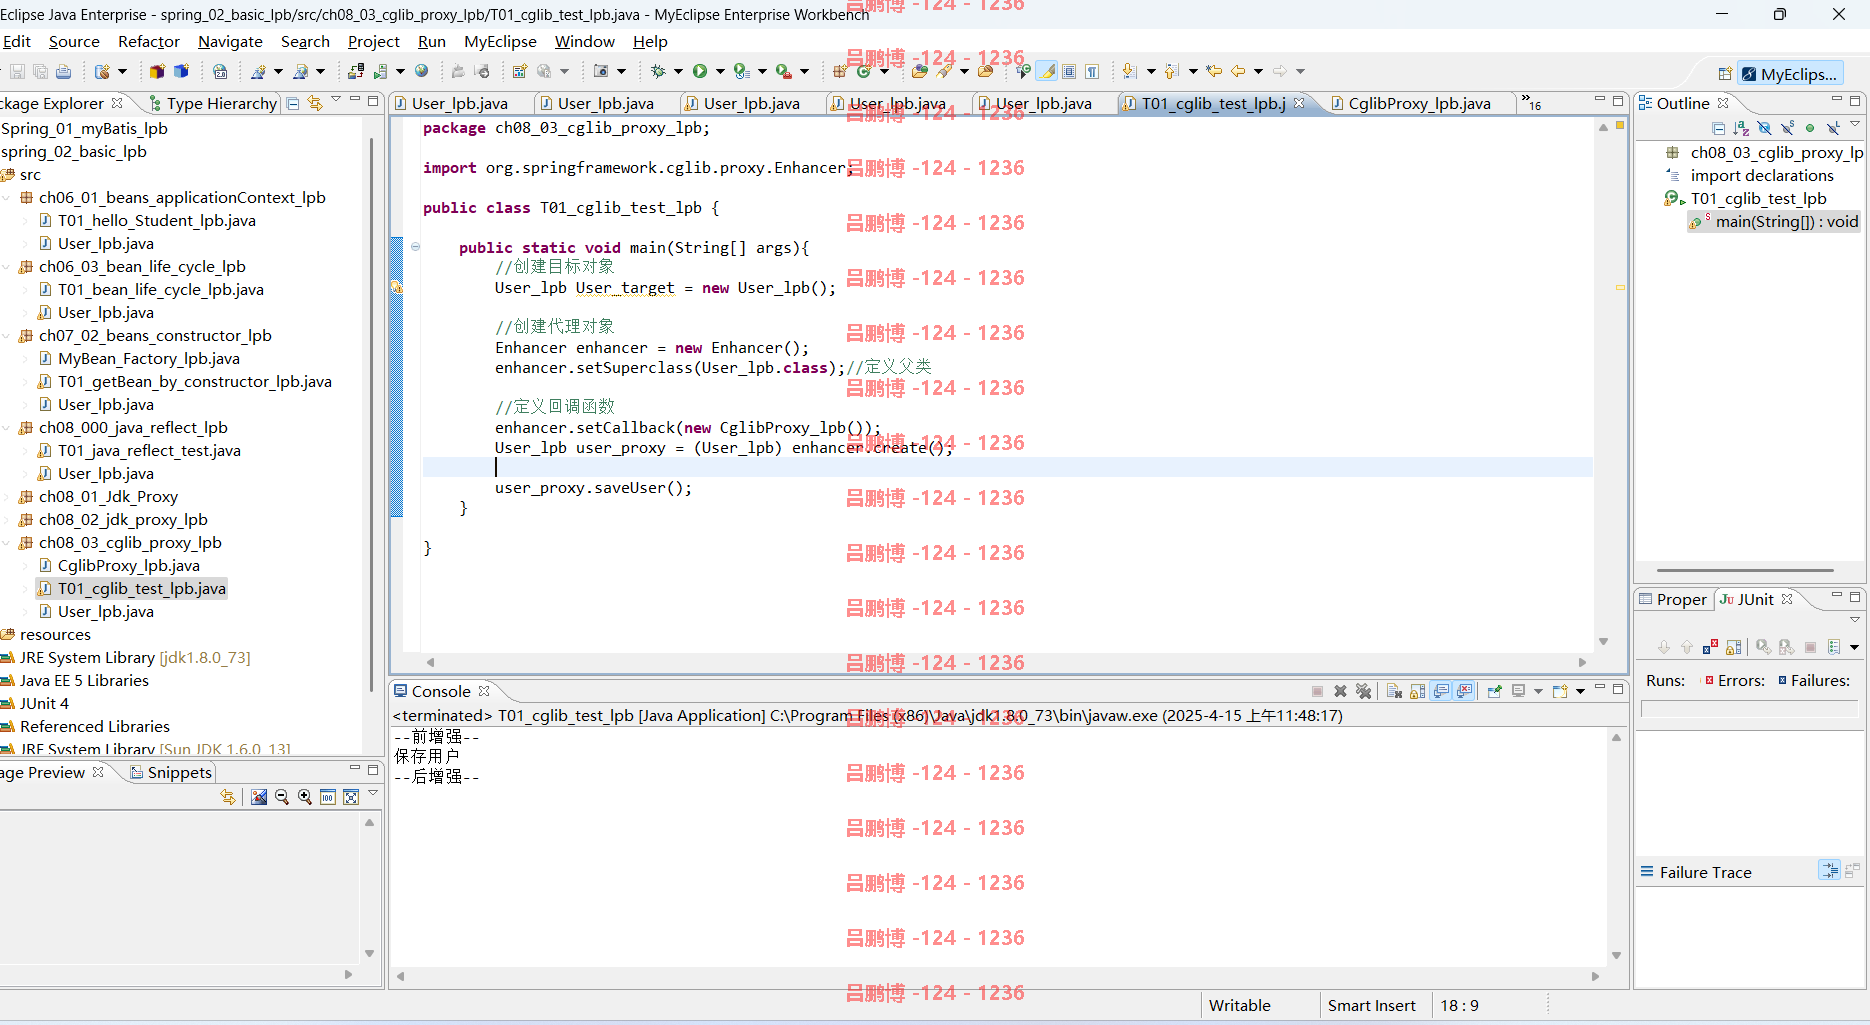Click the Open Web Browser globe icon
1870x1025 pixels.
(422, 71)
